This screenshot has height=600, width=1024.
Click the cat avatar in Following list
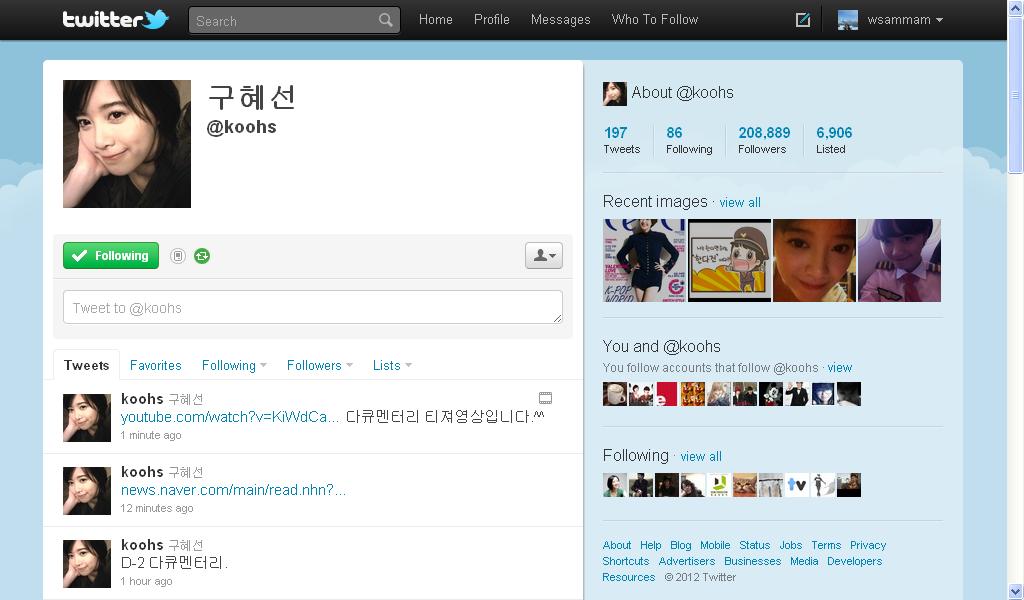[x=744, y=485]
